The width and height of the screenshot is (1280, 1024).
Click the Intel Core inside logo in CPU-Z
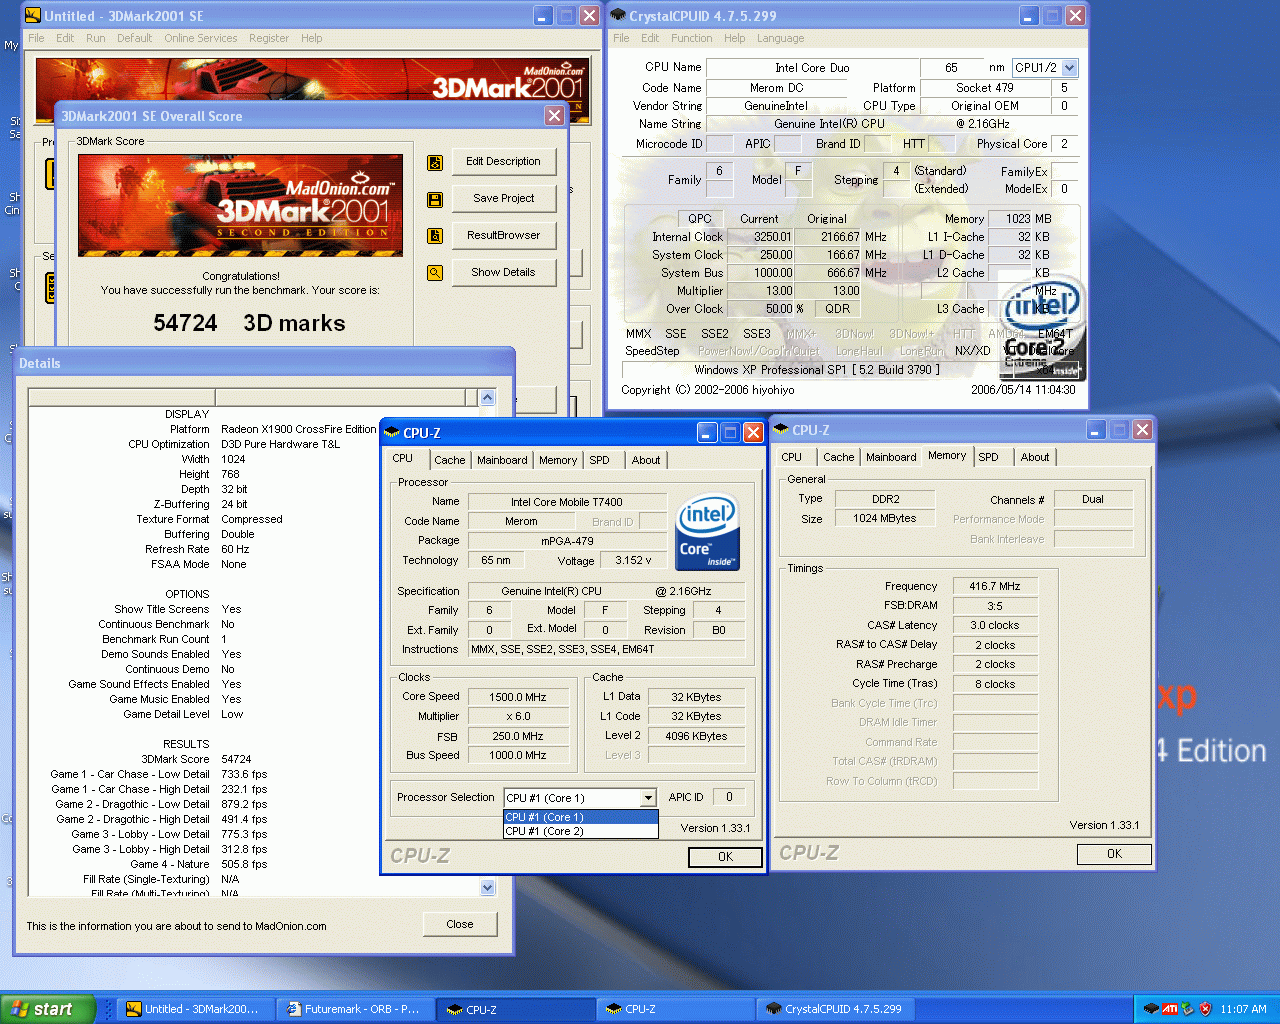pyautogui.click(x=708, y=532)
